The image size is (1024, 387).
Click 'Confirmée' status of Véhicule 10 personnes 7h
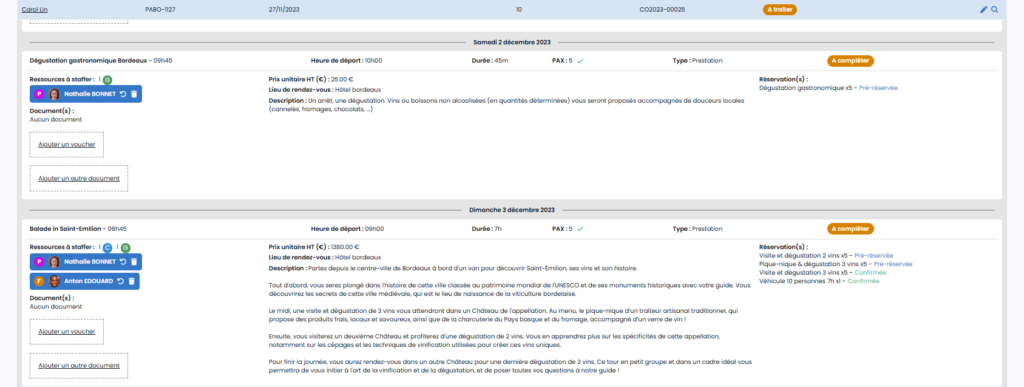point(863,281)
